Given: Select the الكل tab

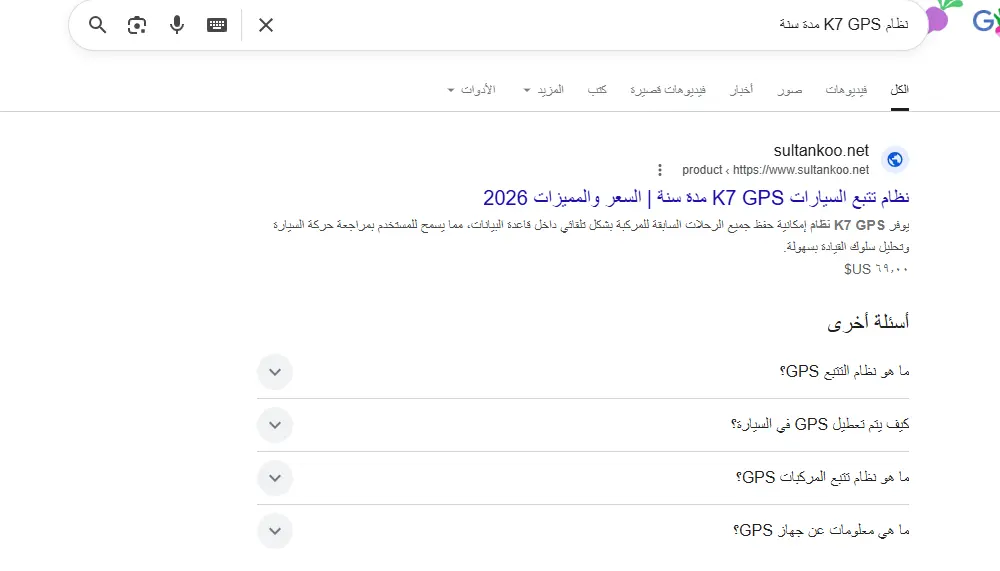Looking at the screenshot, I should click(899, 89).
